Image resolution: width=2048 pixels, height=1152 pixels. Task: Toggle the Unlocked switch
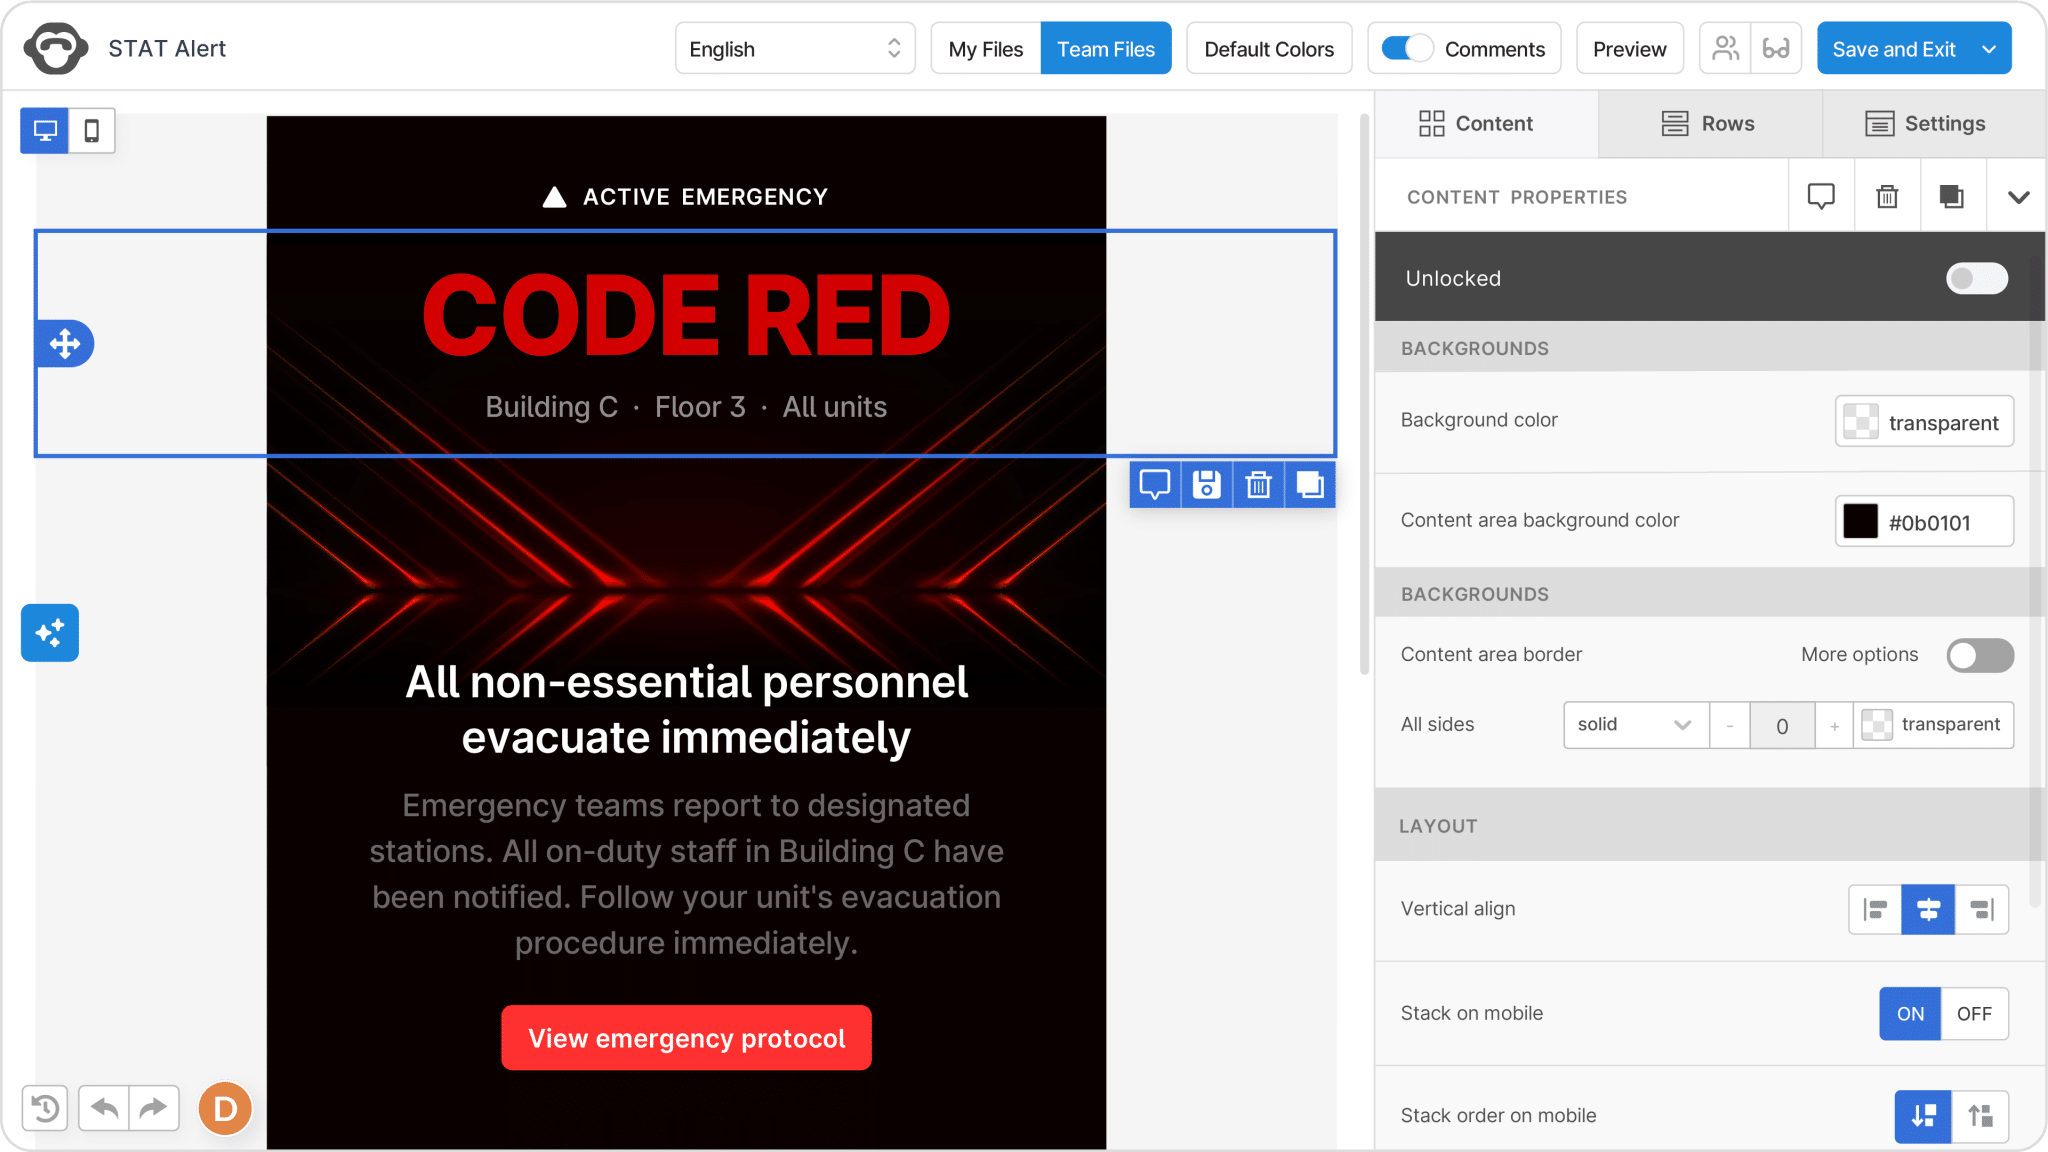coord(1977,278)
